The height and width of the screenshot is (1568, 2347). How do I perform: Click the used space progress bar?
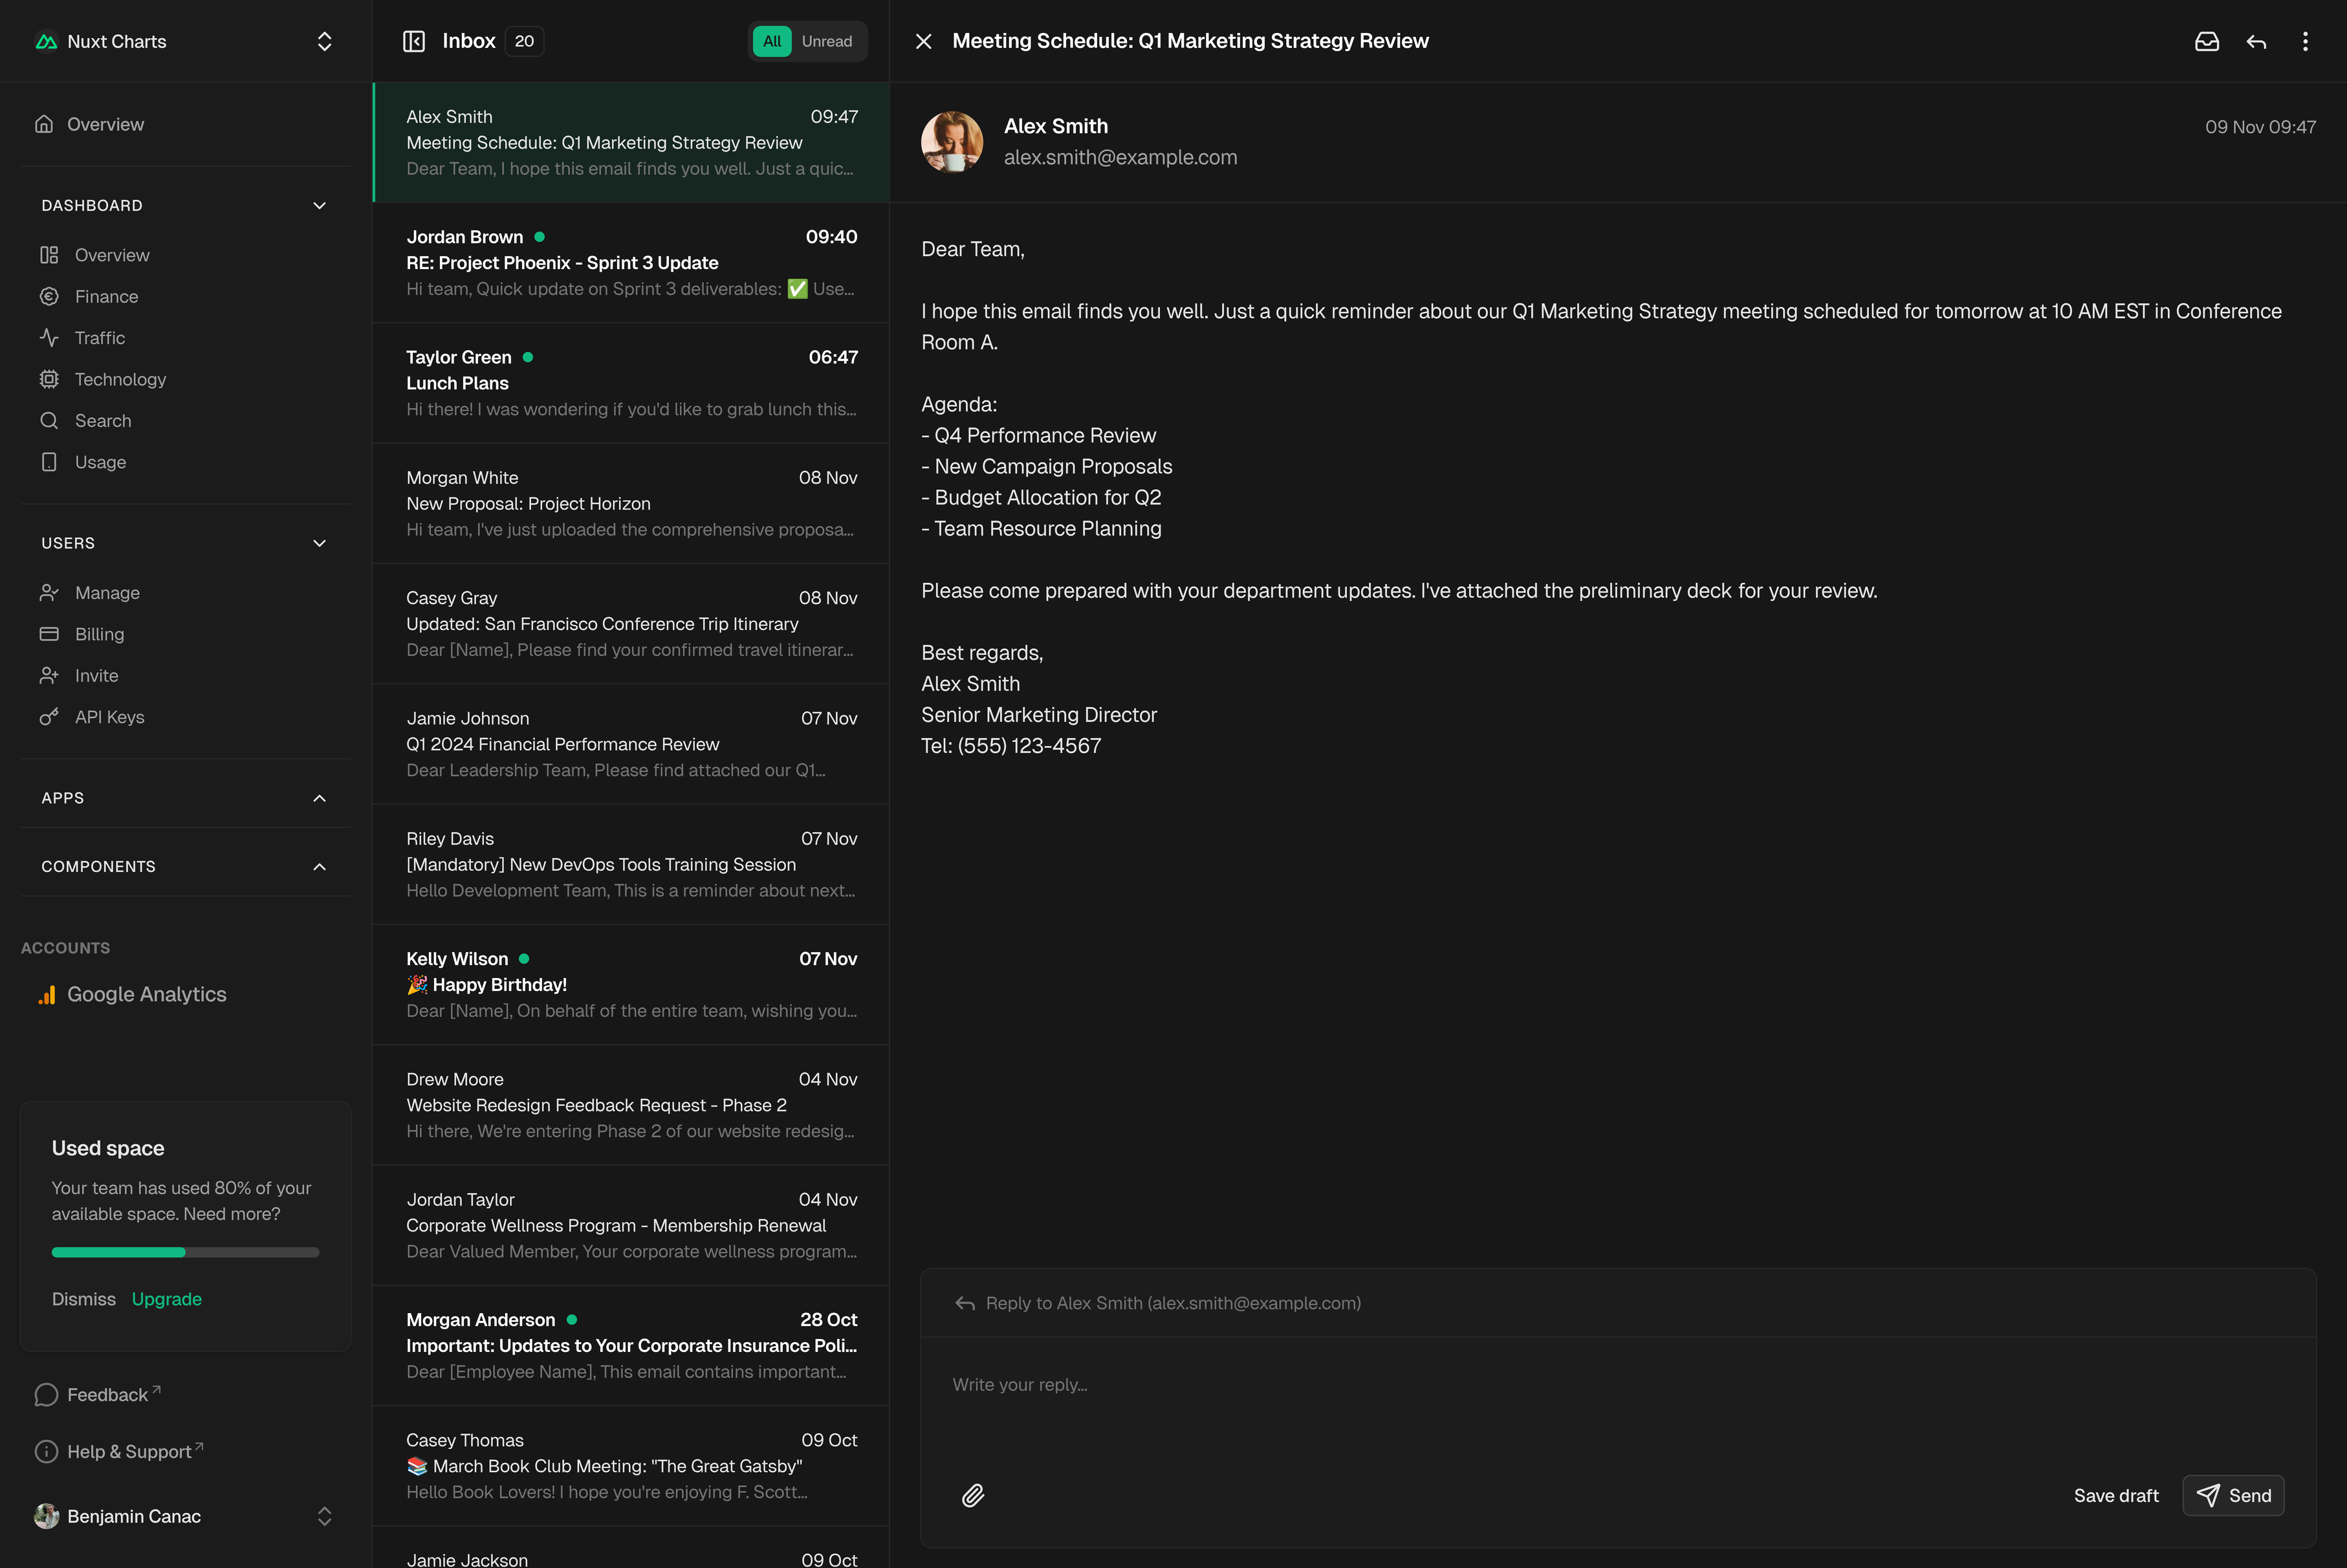185,1252
